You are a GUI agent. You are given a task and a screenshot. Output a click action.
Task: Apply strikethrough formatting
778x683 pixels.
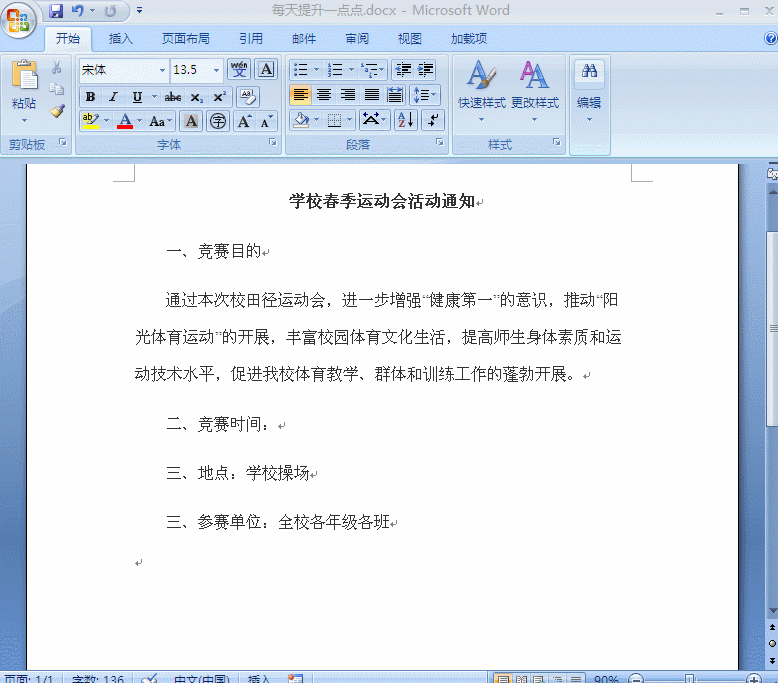pos(173,97)
